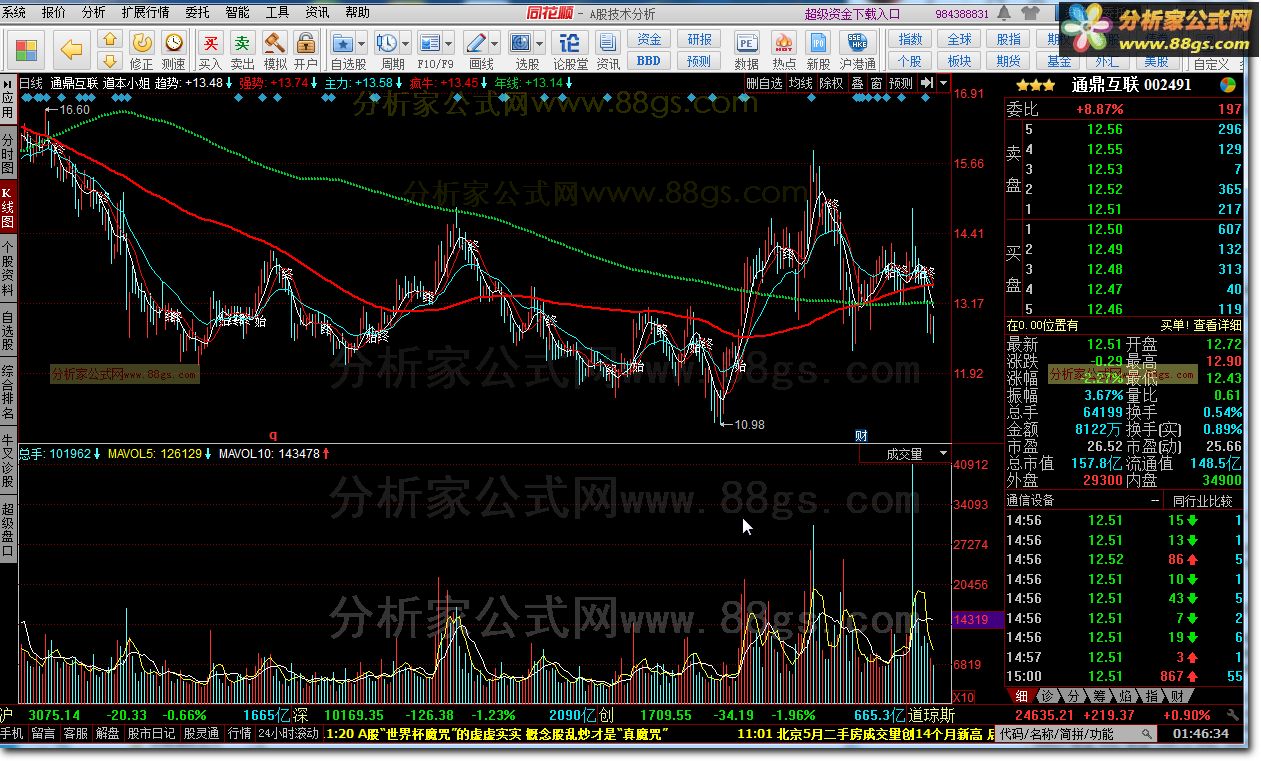Toggle 除权 ex-rights adjustment
This screenshot has width=1261, height=761.
[x=831, y=83]
